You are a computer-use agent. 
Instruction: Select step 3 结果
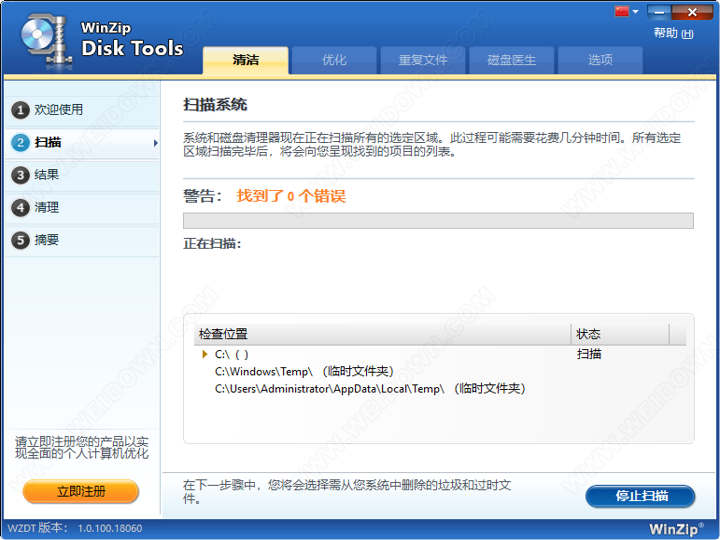pyautogui.click(x=83, y=175)
